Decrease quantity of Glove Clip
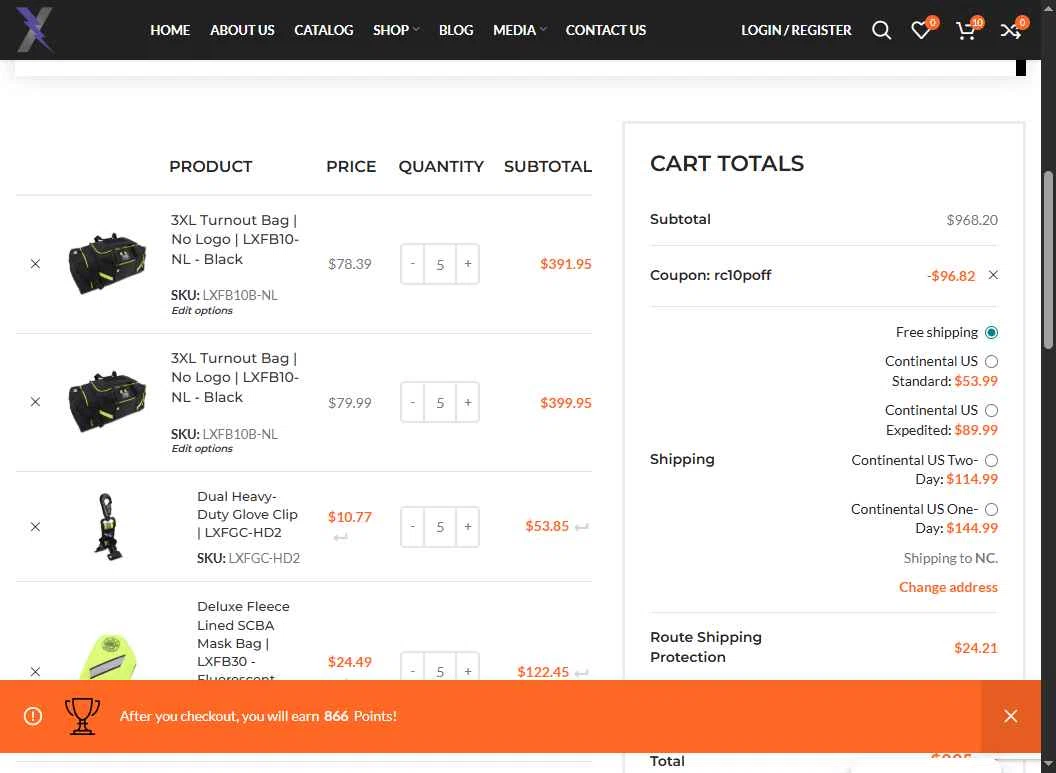Screen dimensions: 1056x773 click(412, 527)
